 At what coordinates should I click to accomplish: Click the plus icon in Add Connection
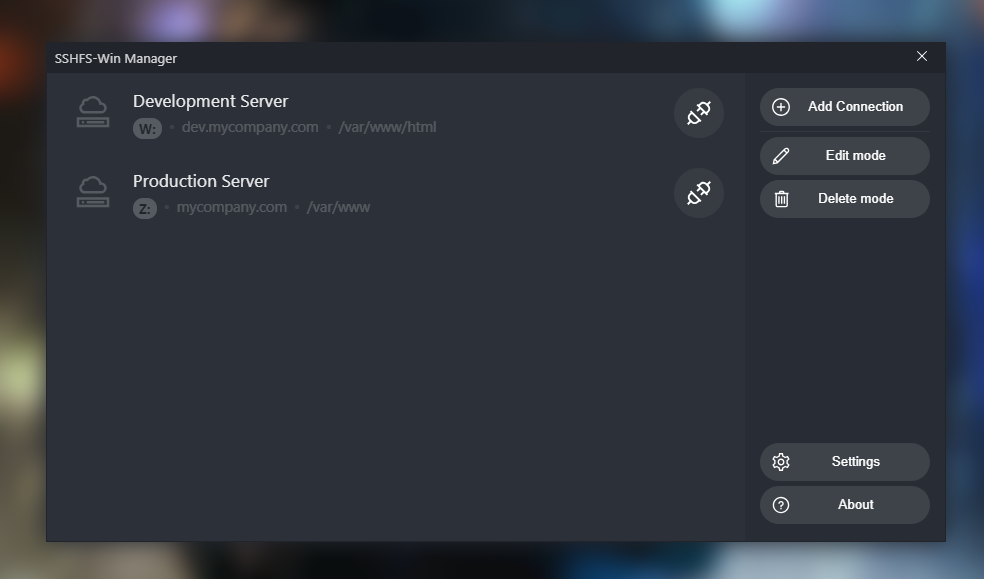[x=781, y=107]
